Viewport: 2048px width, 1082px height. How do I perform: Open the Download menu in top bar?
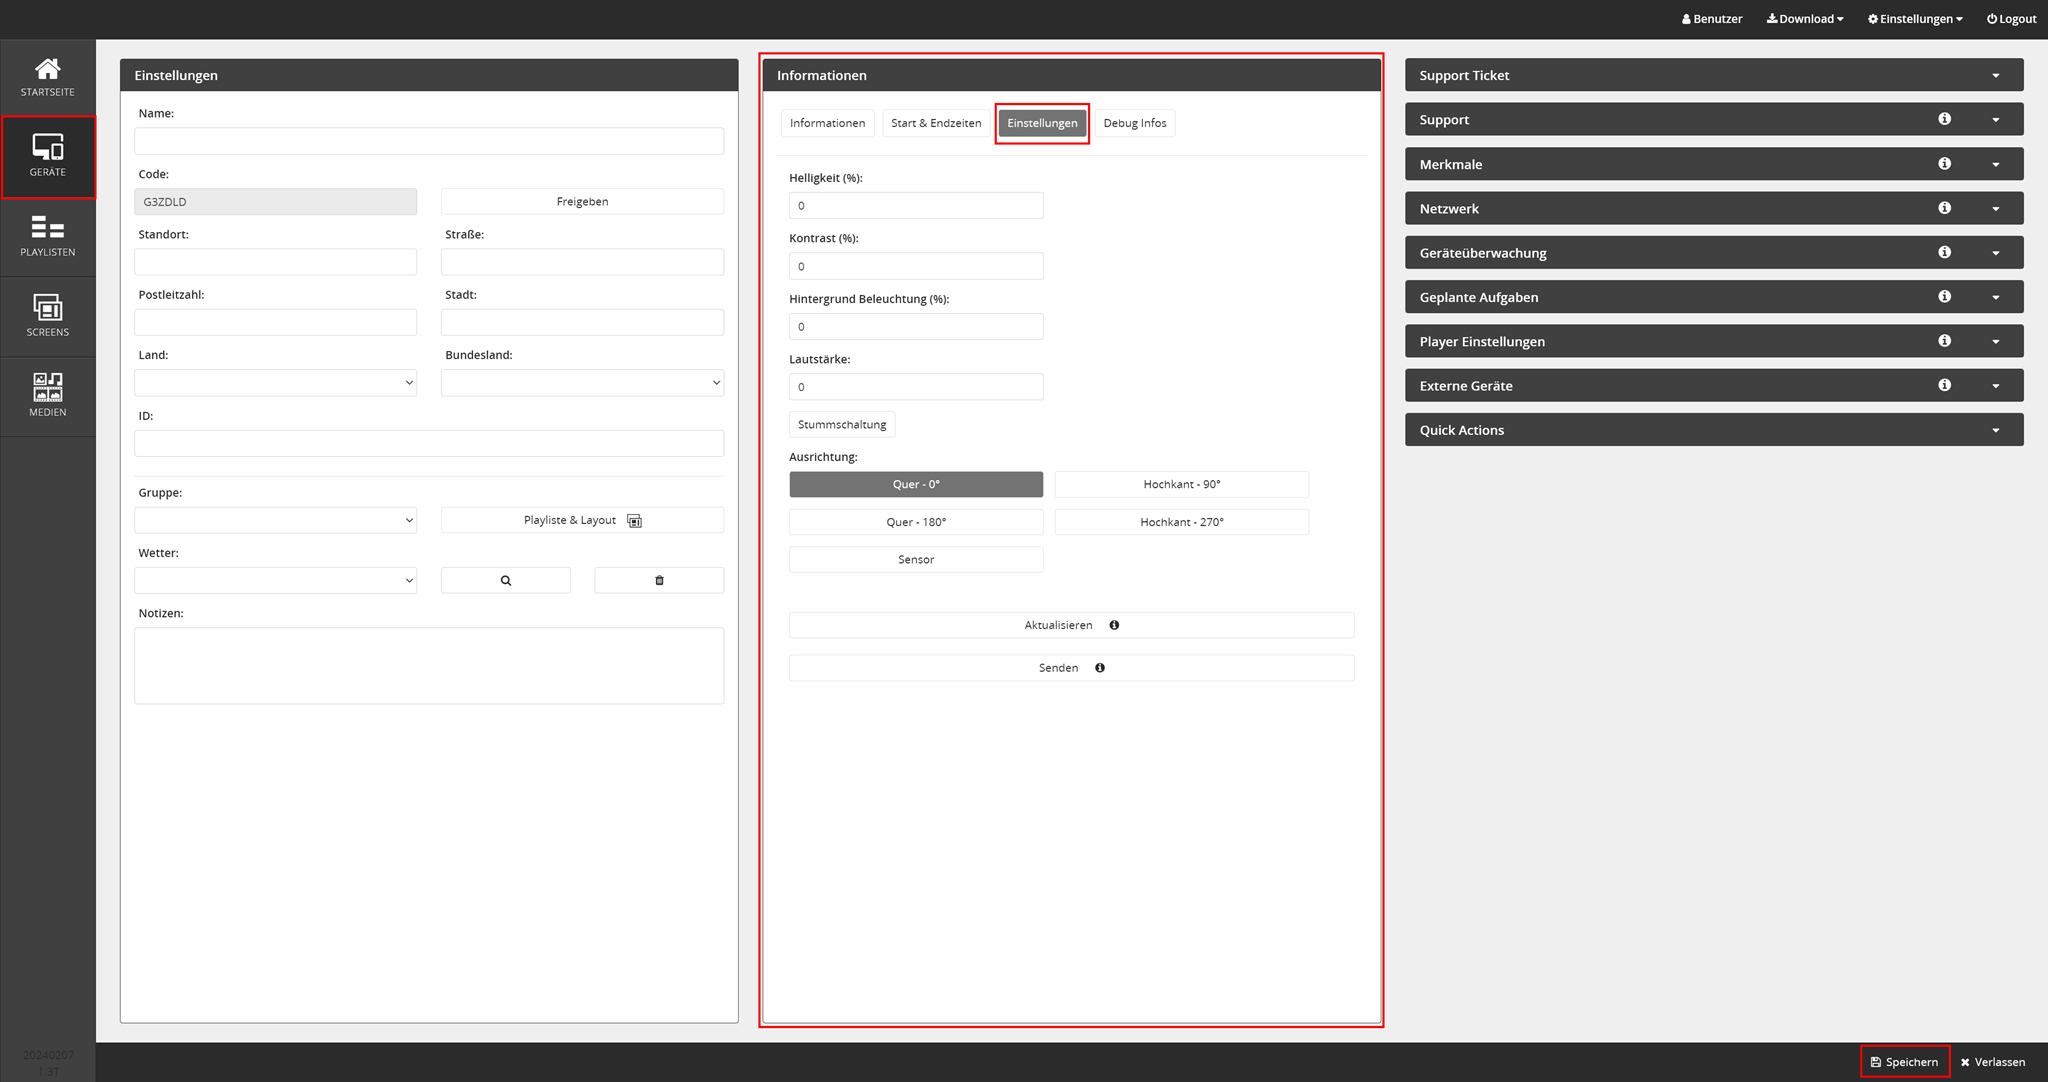click(1805, 19)
